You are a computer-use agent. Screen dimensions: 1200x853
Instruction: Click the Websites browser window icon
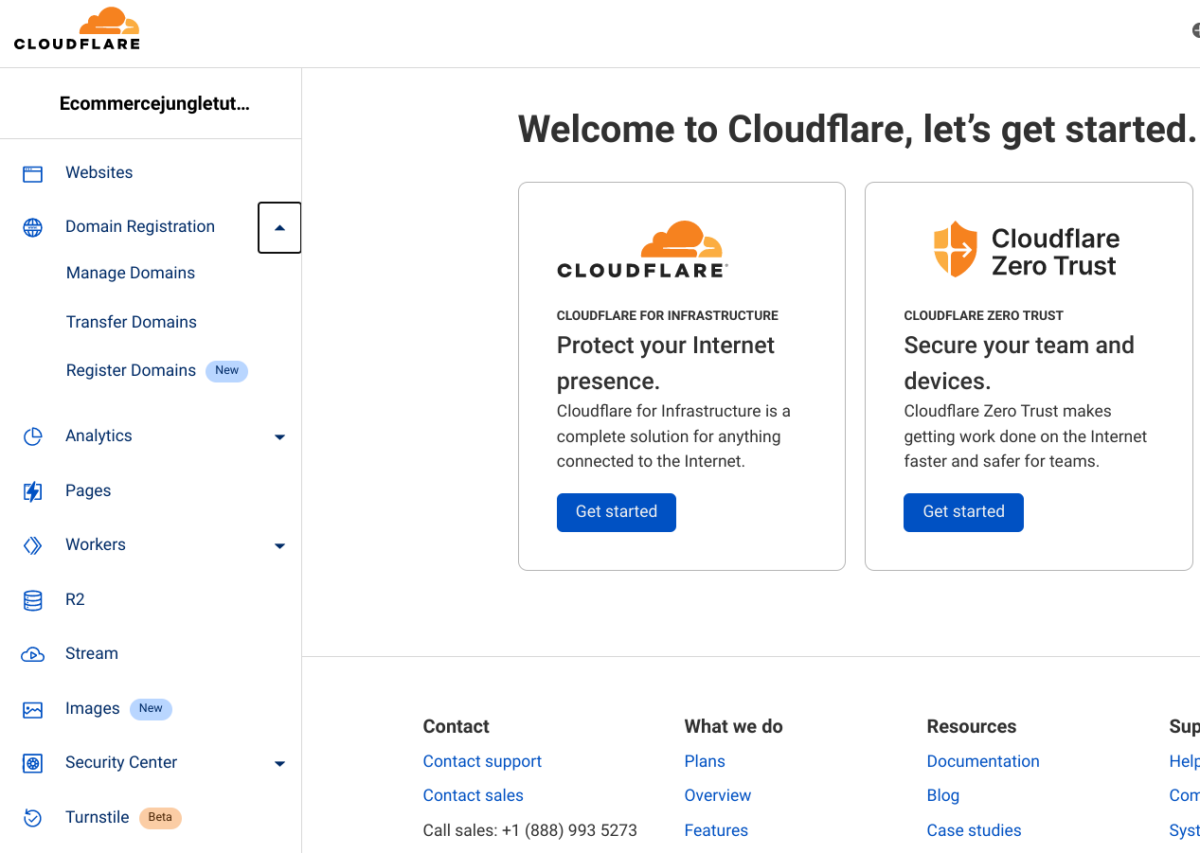(x=33, y=174)
